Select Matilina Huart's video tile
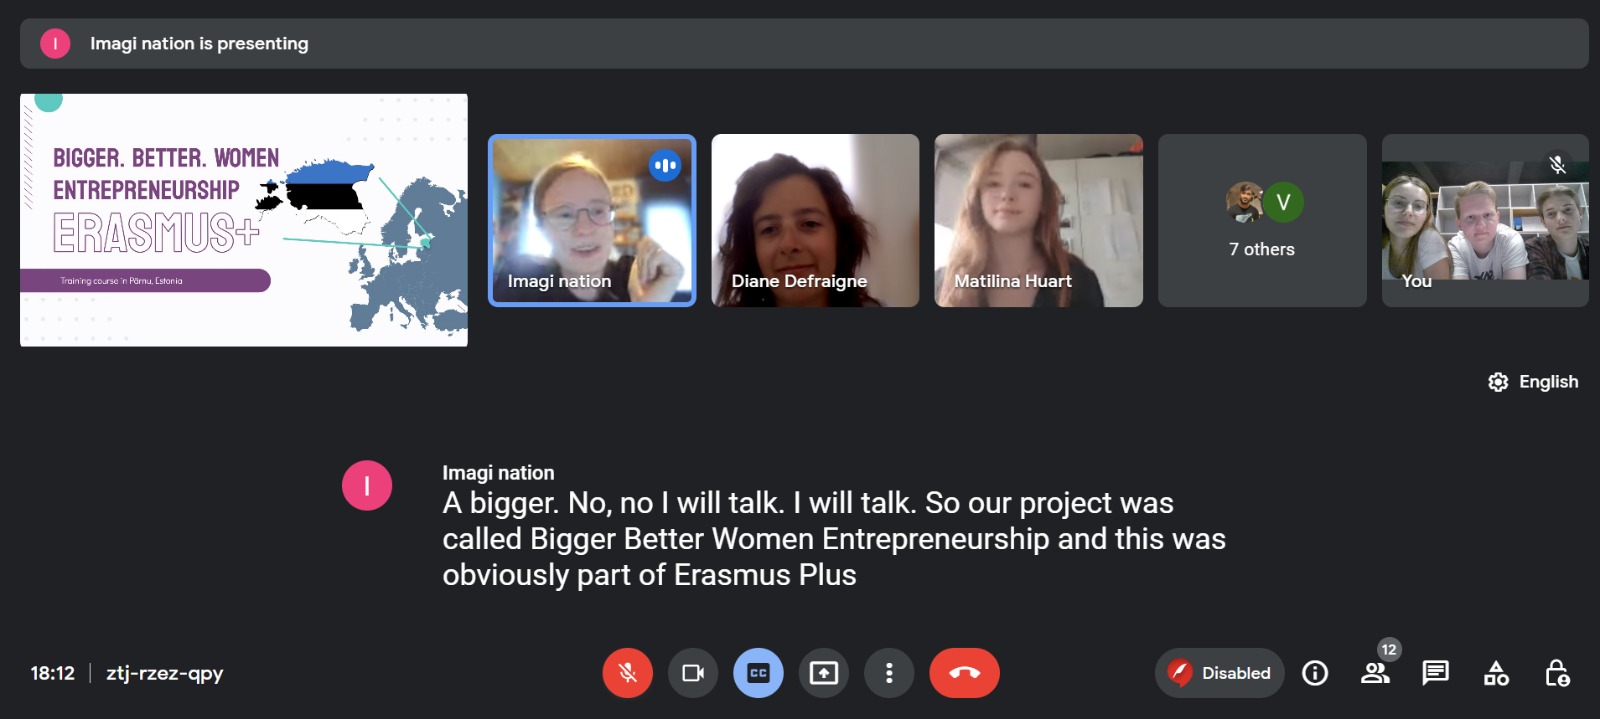The height and width of the screenshot is (719, 1600). click(x=1038, y=220)
